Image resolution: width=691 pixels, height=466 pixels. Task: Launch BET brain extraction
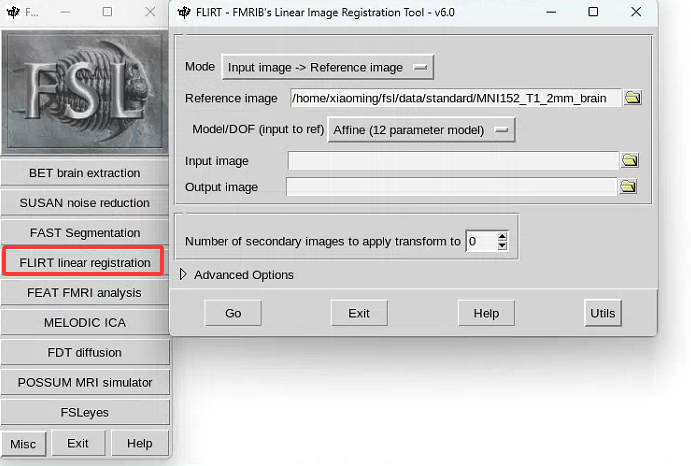pyautogui.click(x=85, y=173)
